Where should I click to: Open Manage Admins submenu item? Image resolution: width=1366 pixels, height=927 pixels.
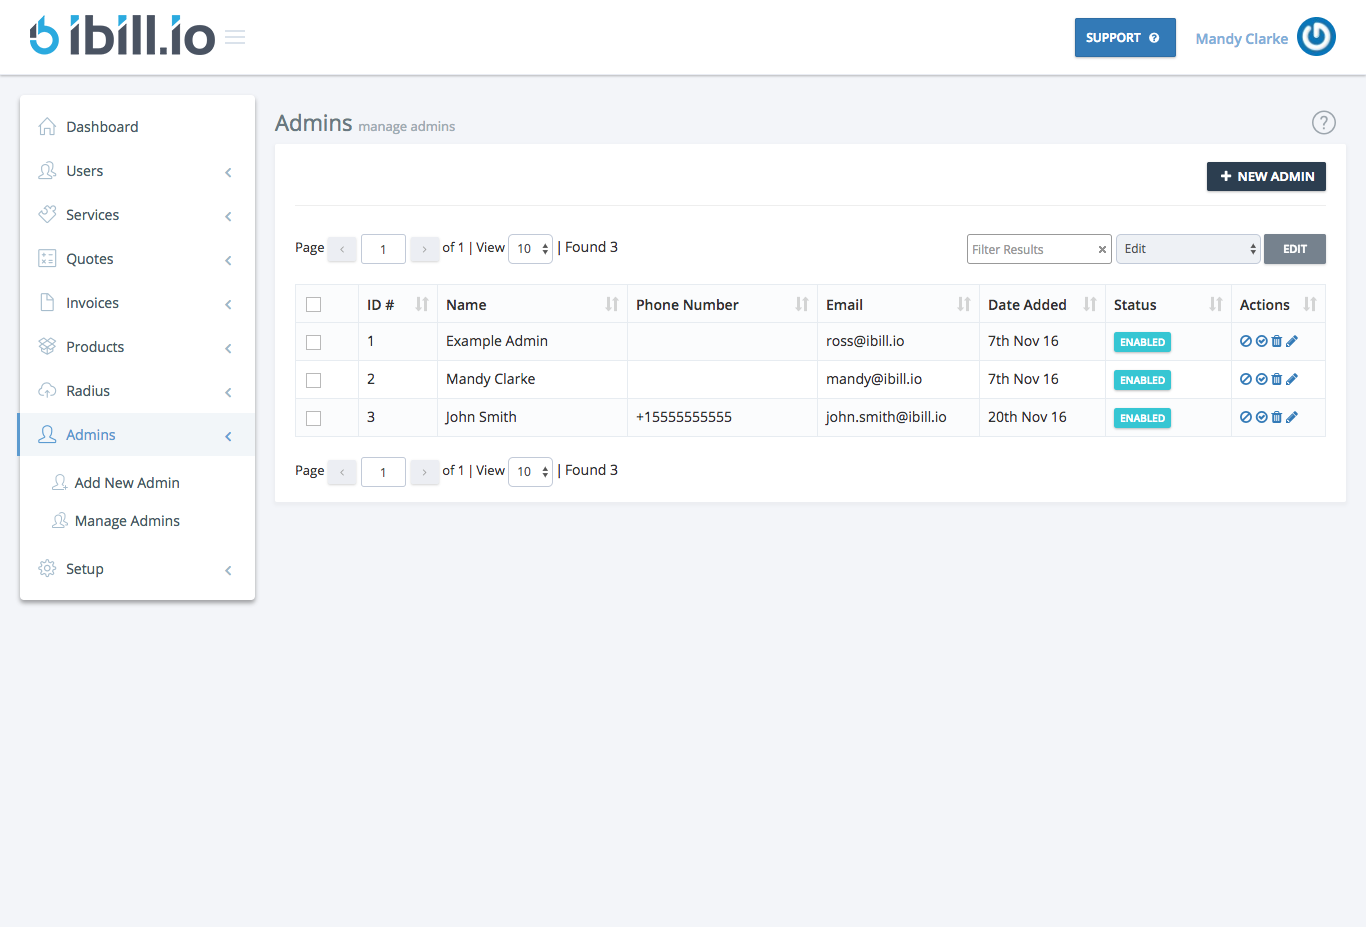(x=127, y=521)
